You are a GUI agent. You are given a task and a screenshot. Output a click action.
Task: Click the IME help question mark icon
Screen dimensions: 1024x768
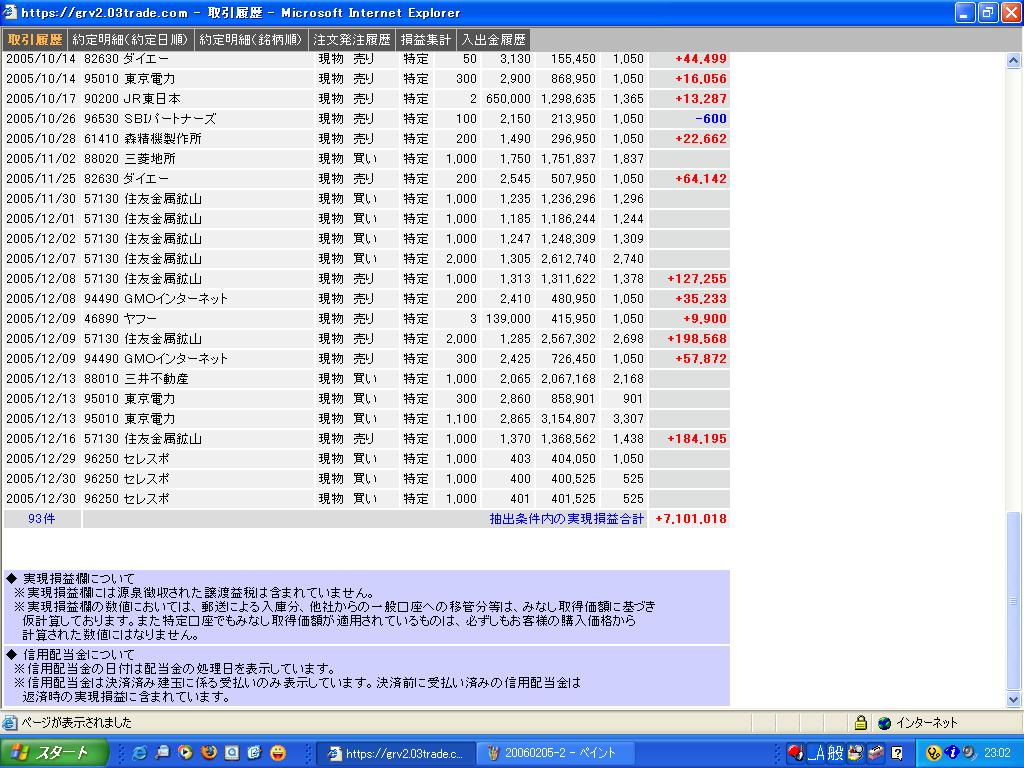897,753
